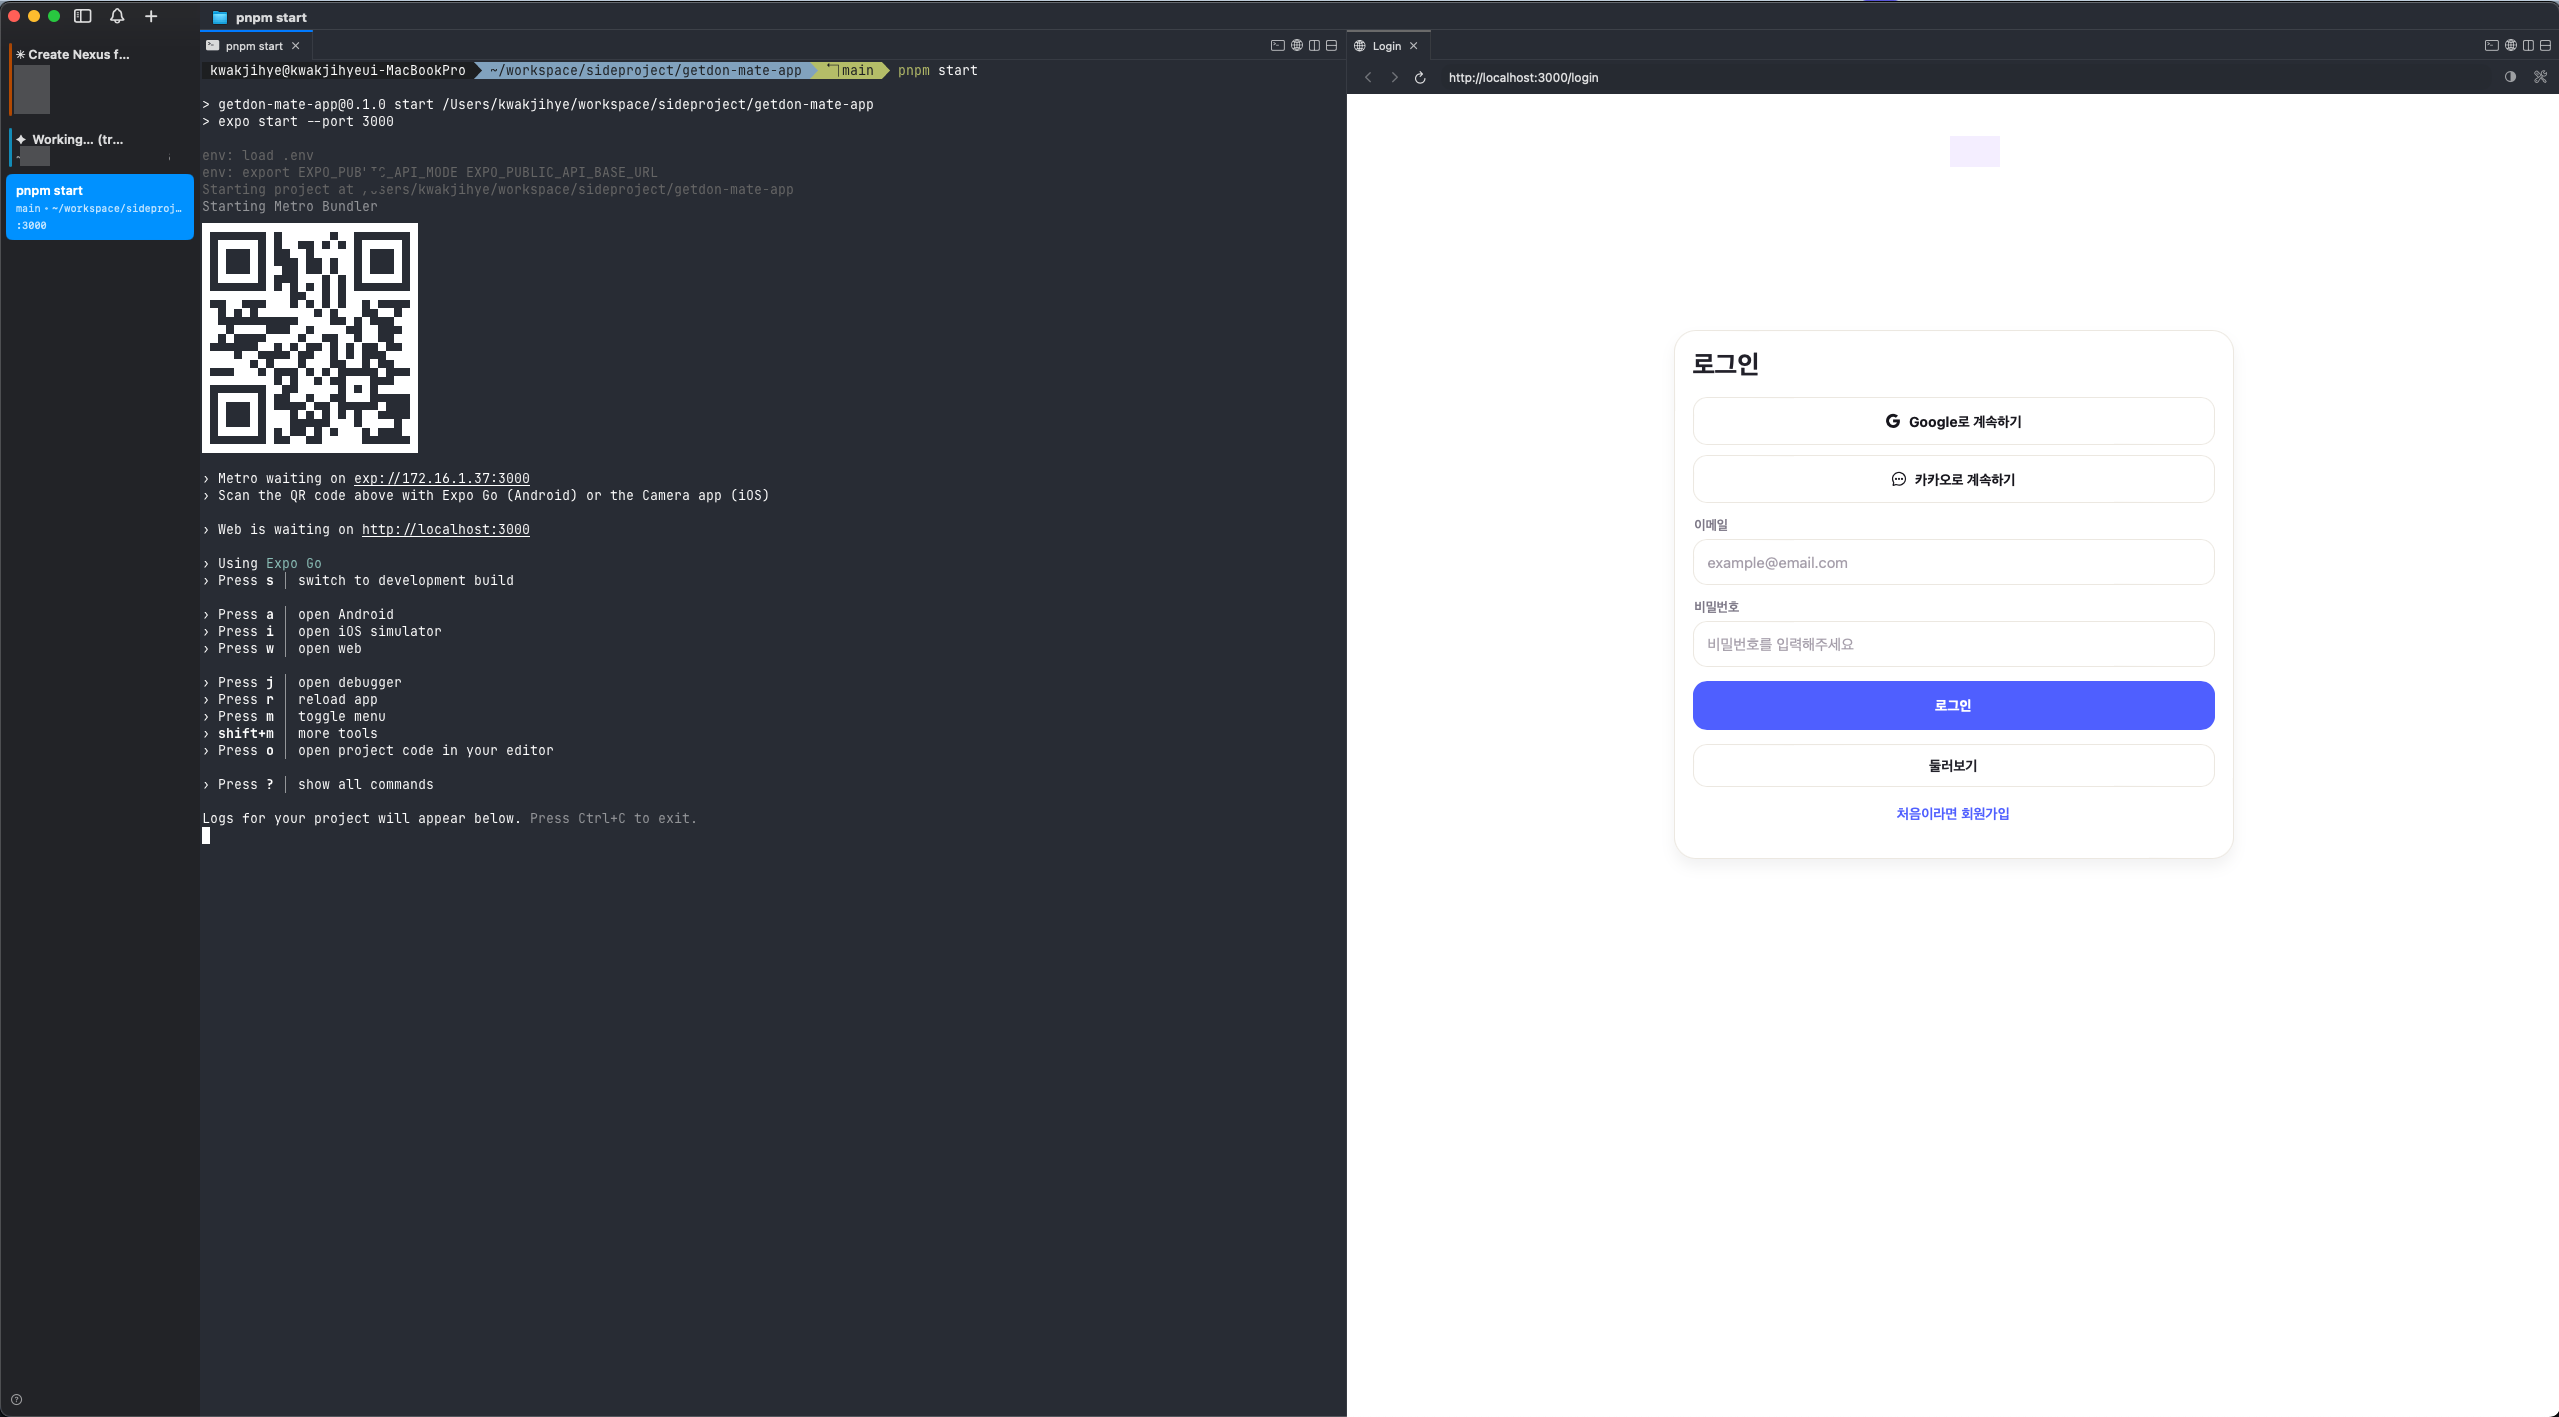
Task: Open new browser in left pane toolbar
Action: (1297, 46)
